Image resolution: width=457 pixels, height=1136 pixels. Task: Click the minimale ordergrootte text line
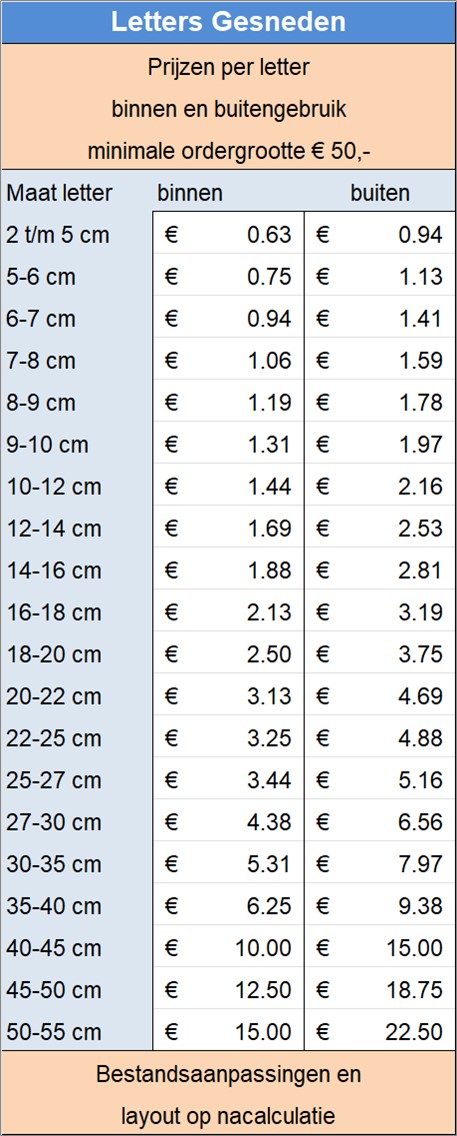pyautogui.click(x=229, y=151)
